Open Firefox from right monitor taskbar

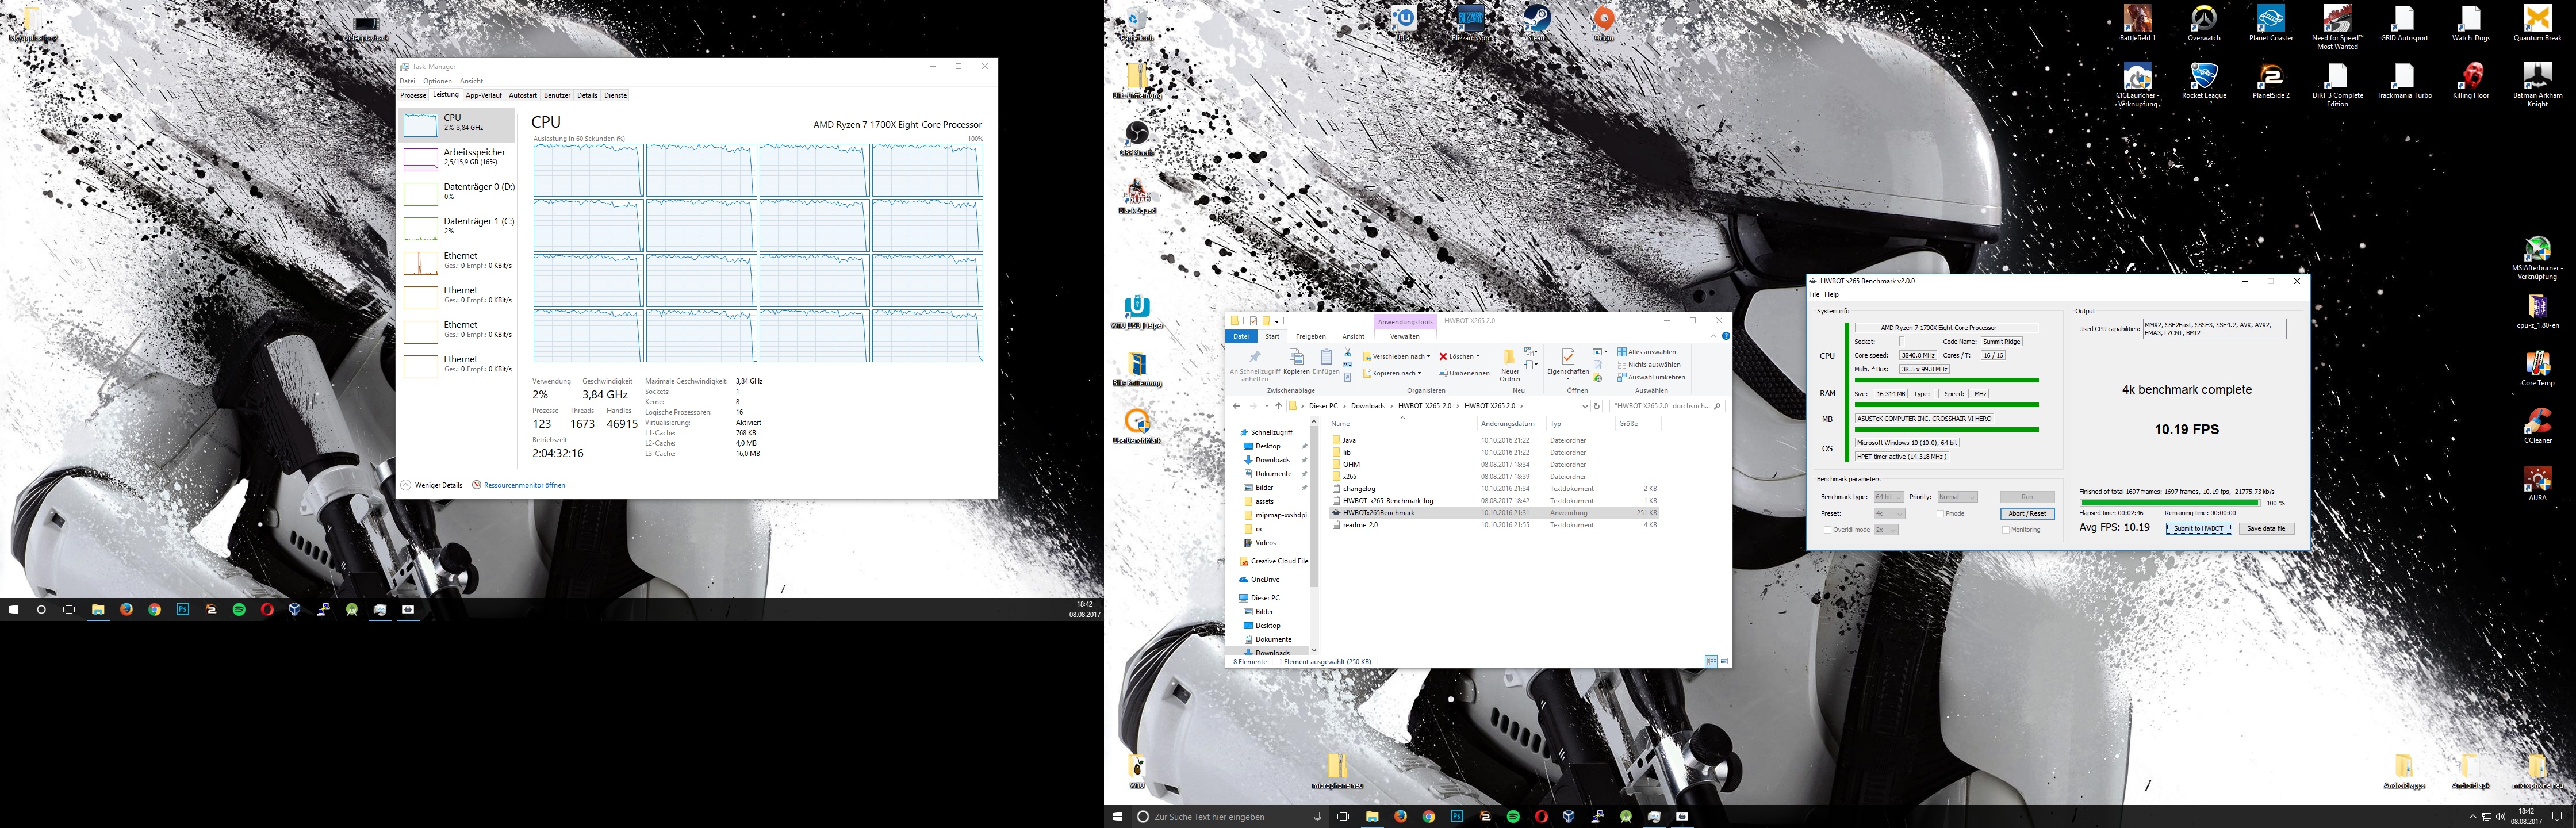(x=1400, y=816)
